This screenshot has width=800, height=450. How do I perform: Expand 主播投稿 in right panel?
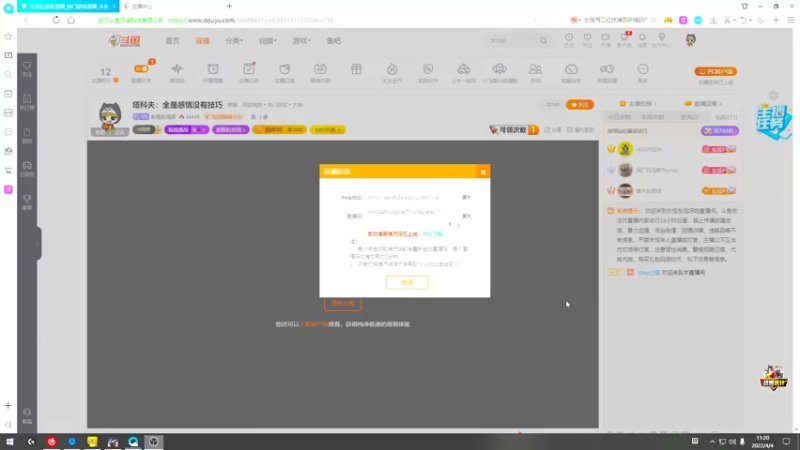pyautogui.click(x=638, y=104)
